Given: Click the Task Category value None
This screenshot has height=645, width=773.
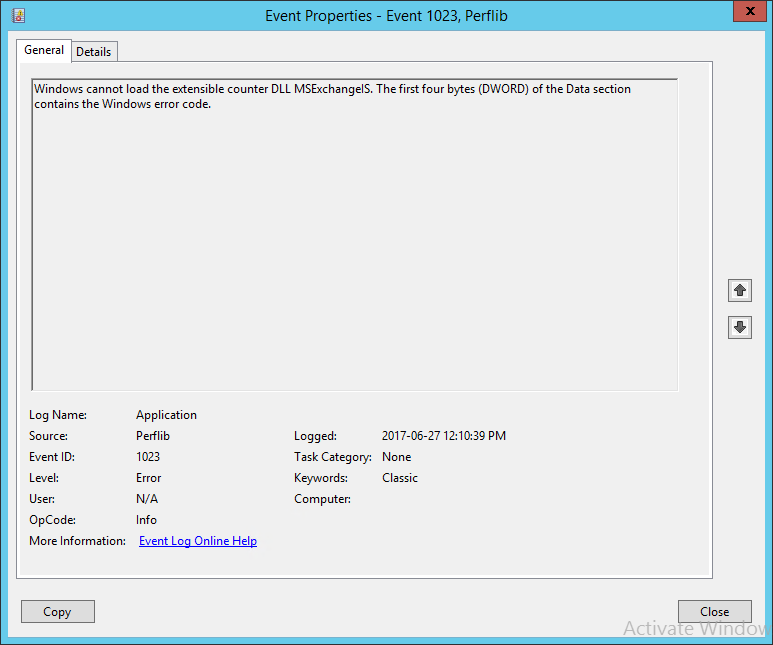Looking at the screenshot, I should [x=396, y=457].
